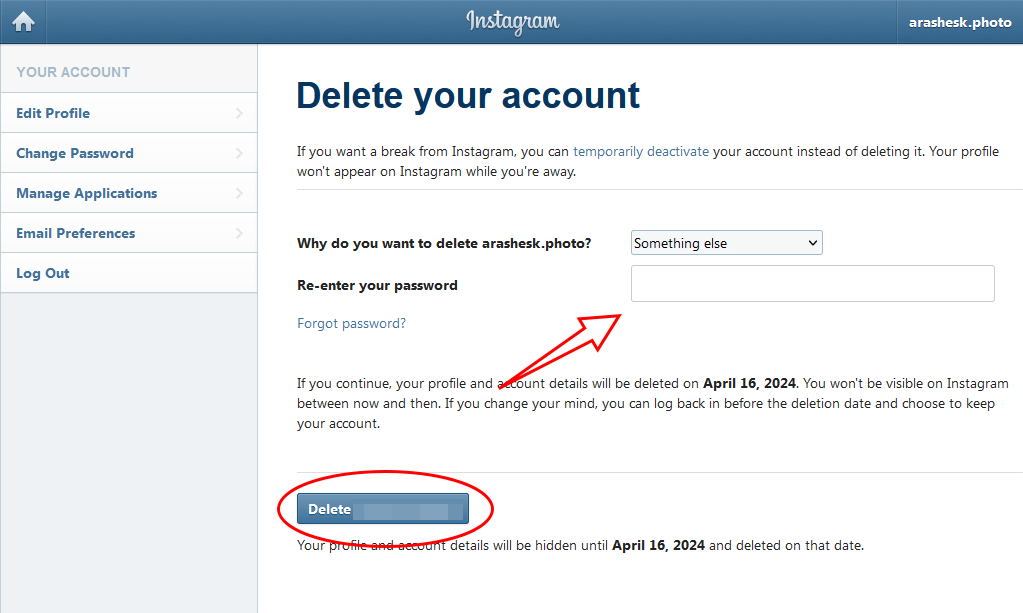Viewport: 1023px width, 613px height.
Task: Click the chevron arrow beside Change Password
Action: [x=239, y=153]
